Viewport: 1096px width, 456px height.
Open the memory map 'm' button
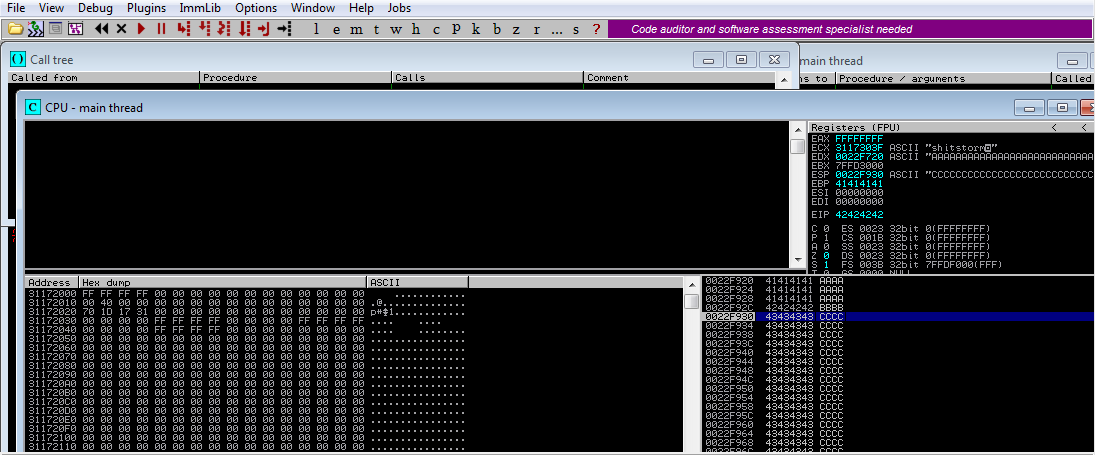coord(357,29)
